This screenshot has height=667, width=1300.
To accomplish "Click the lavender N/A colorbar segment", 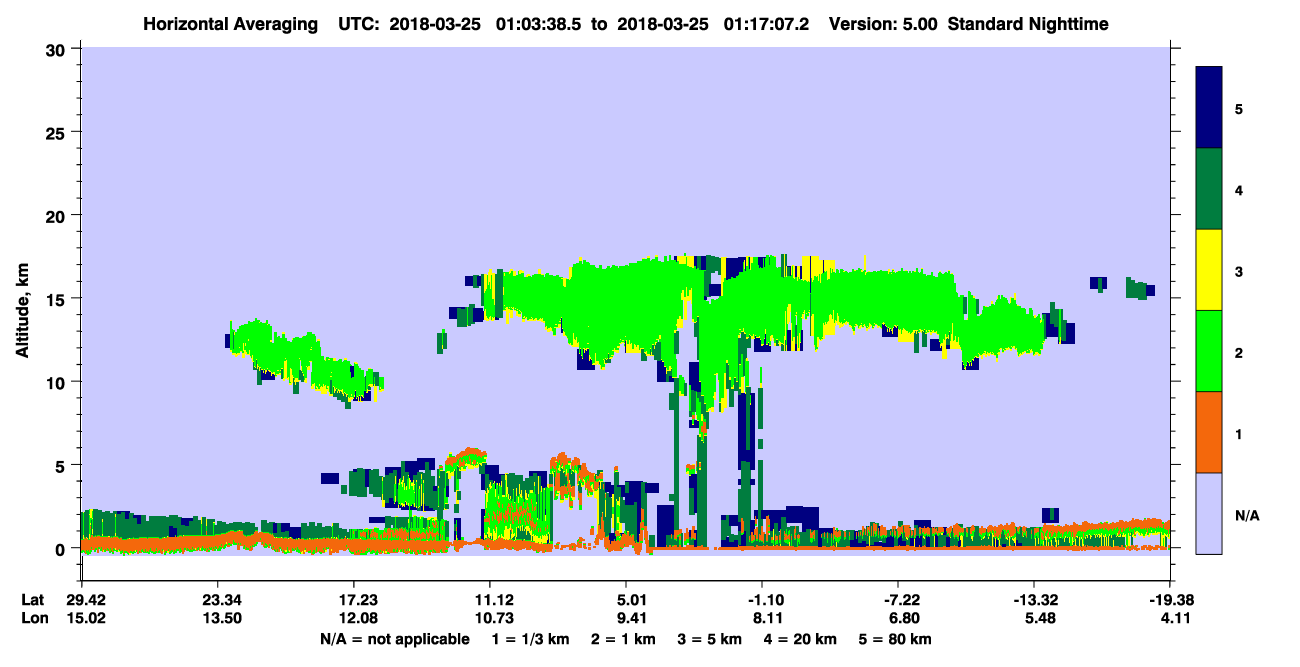I will pyautogui.click(x=1209, y=513).
